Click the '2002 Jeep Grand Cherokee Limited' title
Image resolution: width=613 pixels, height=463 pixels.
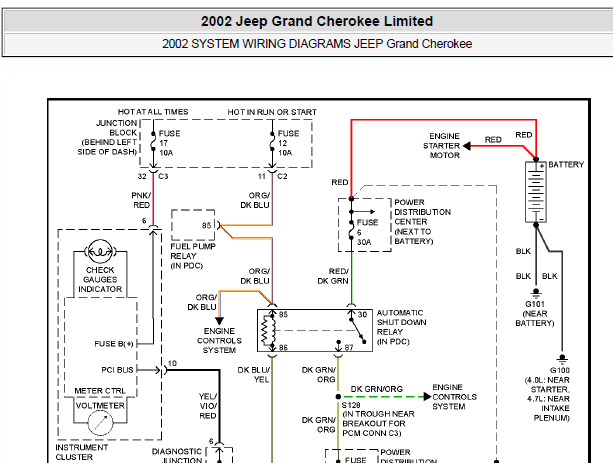click(317, 21)
